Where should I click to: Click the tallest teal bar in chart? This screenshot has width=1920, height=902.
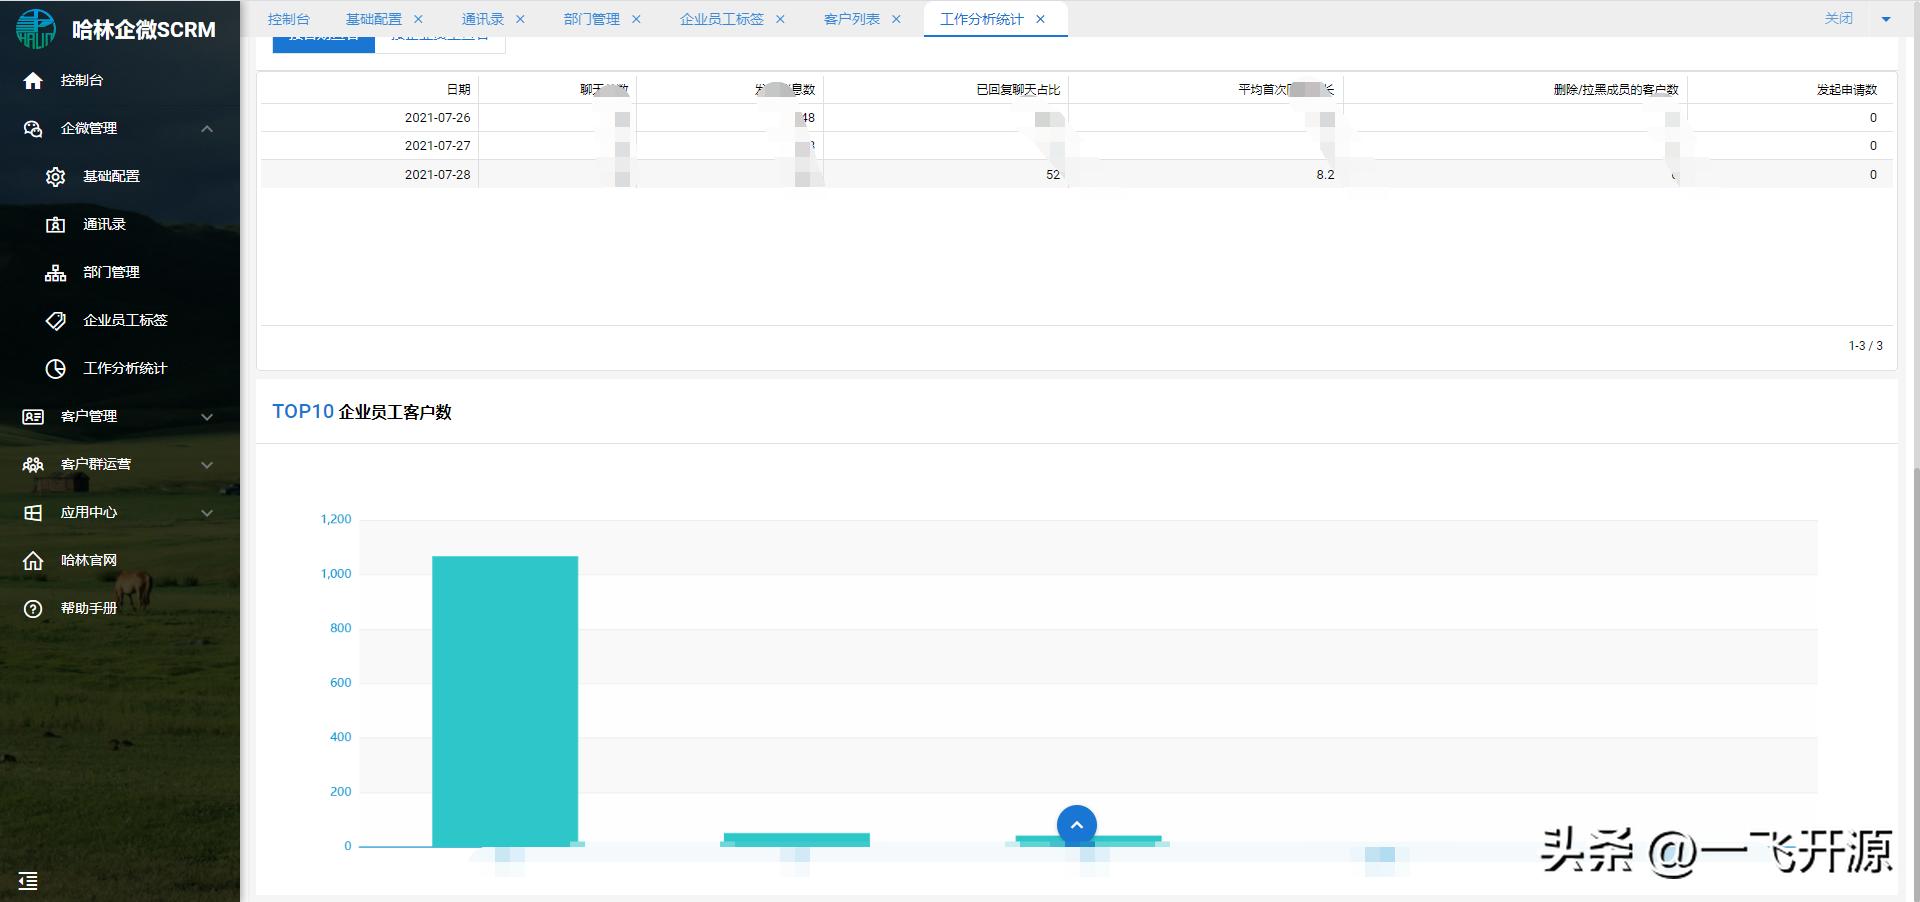click(x=505, y=700)
